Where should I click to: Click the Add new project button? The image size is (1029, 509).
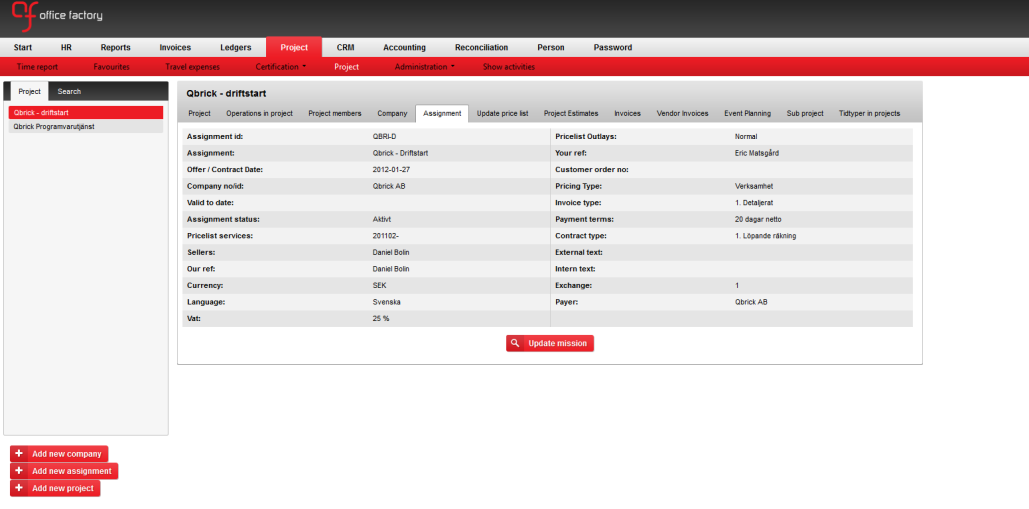pyautogui.click(x=55, y=489)
